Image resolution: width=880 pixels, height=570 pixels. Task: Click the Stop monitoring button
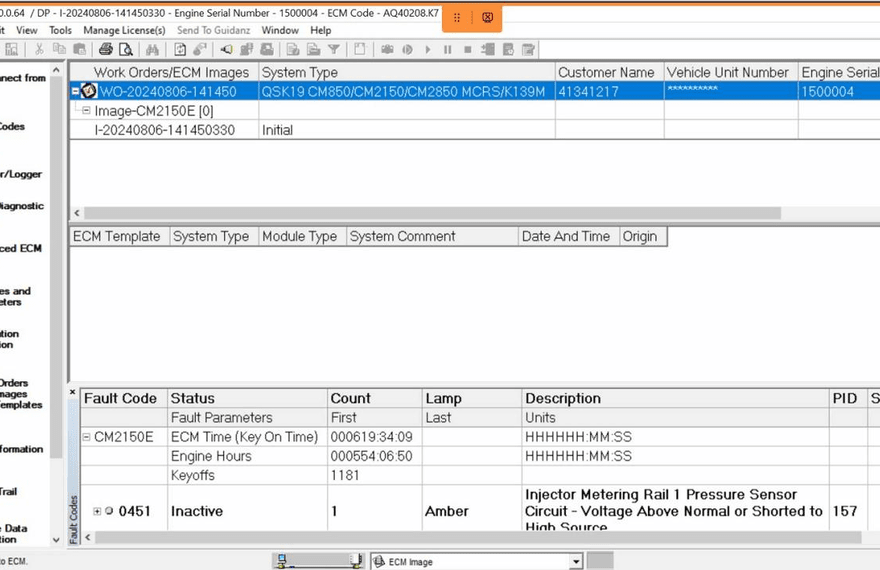pyautogui.click(x=468, y=49)
